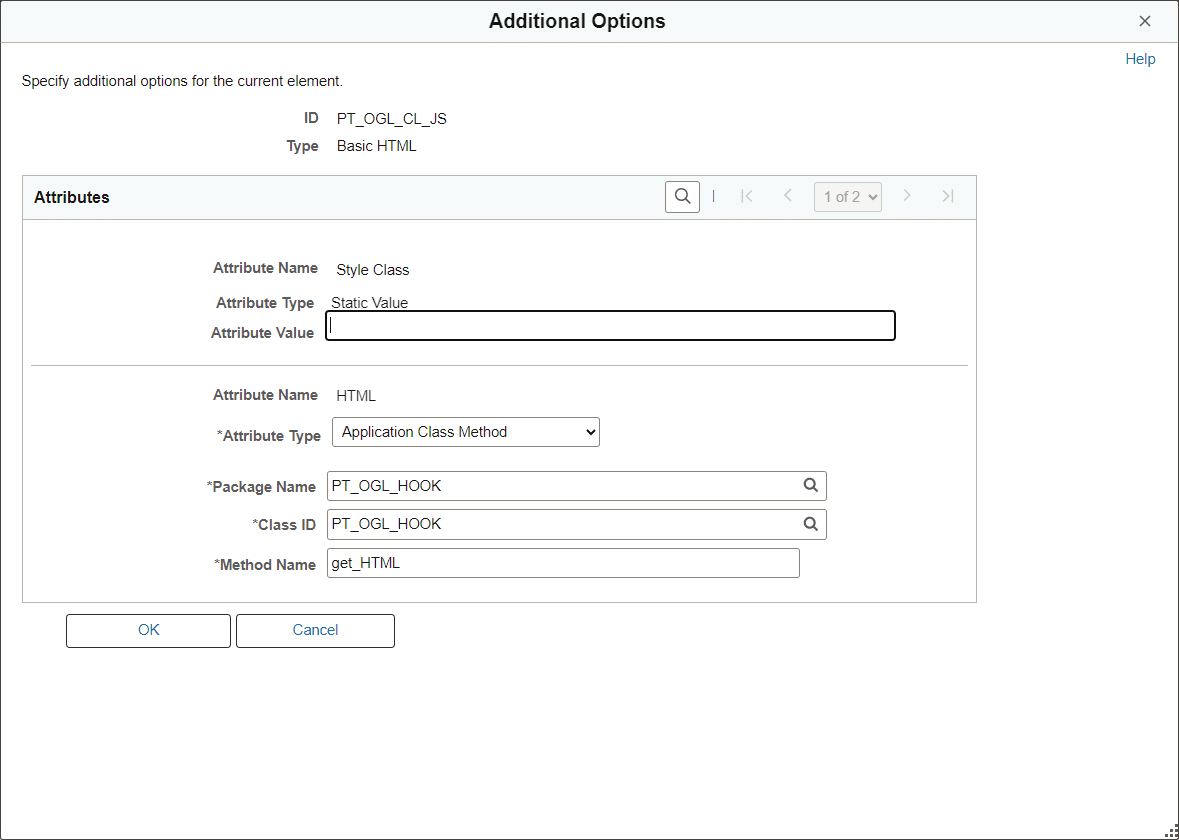Click the Help link
The height and width of the screenshot is (840, 1179).
click(1140, 58)
